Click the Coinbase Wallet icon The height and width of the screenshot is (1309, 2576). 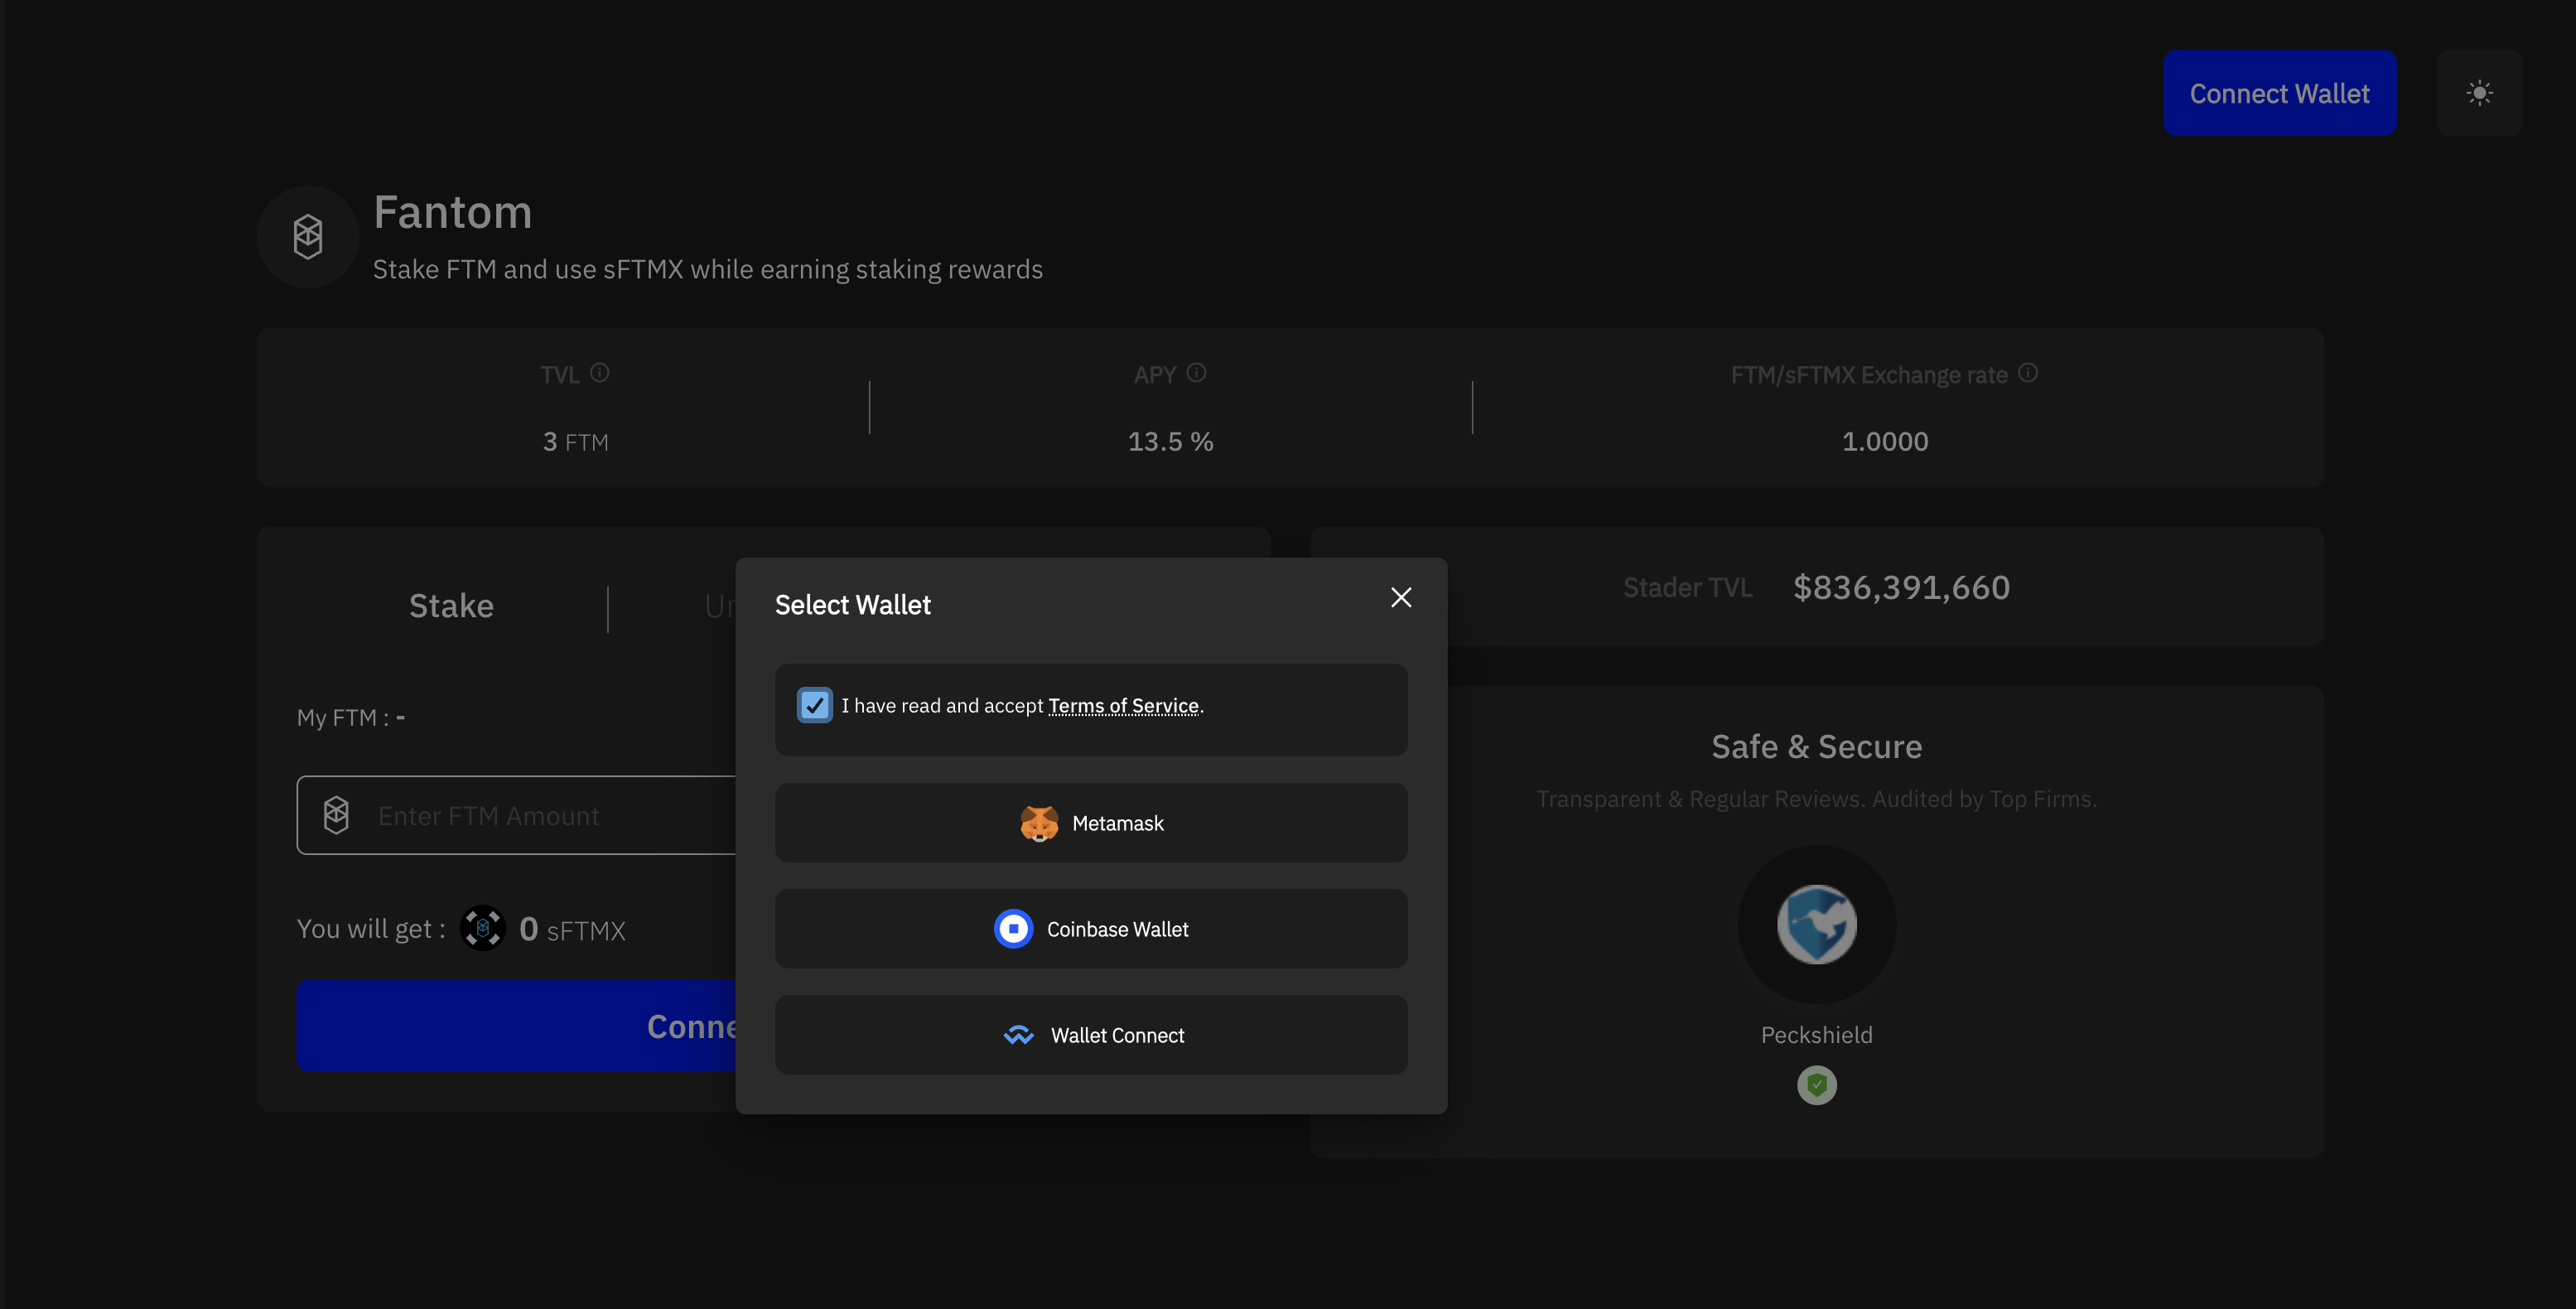pos(1015,926)
